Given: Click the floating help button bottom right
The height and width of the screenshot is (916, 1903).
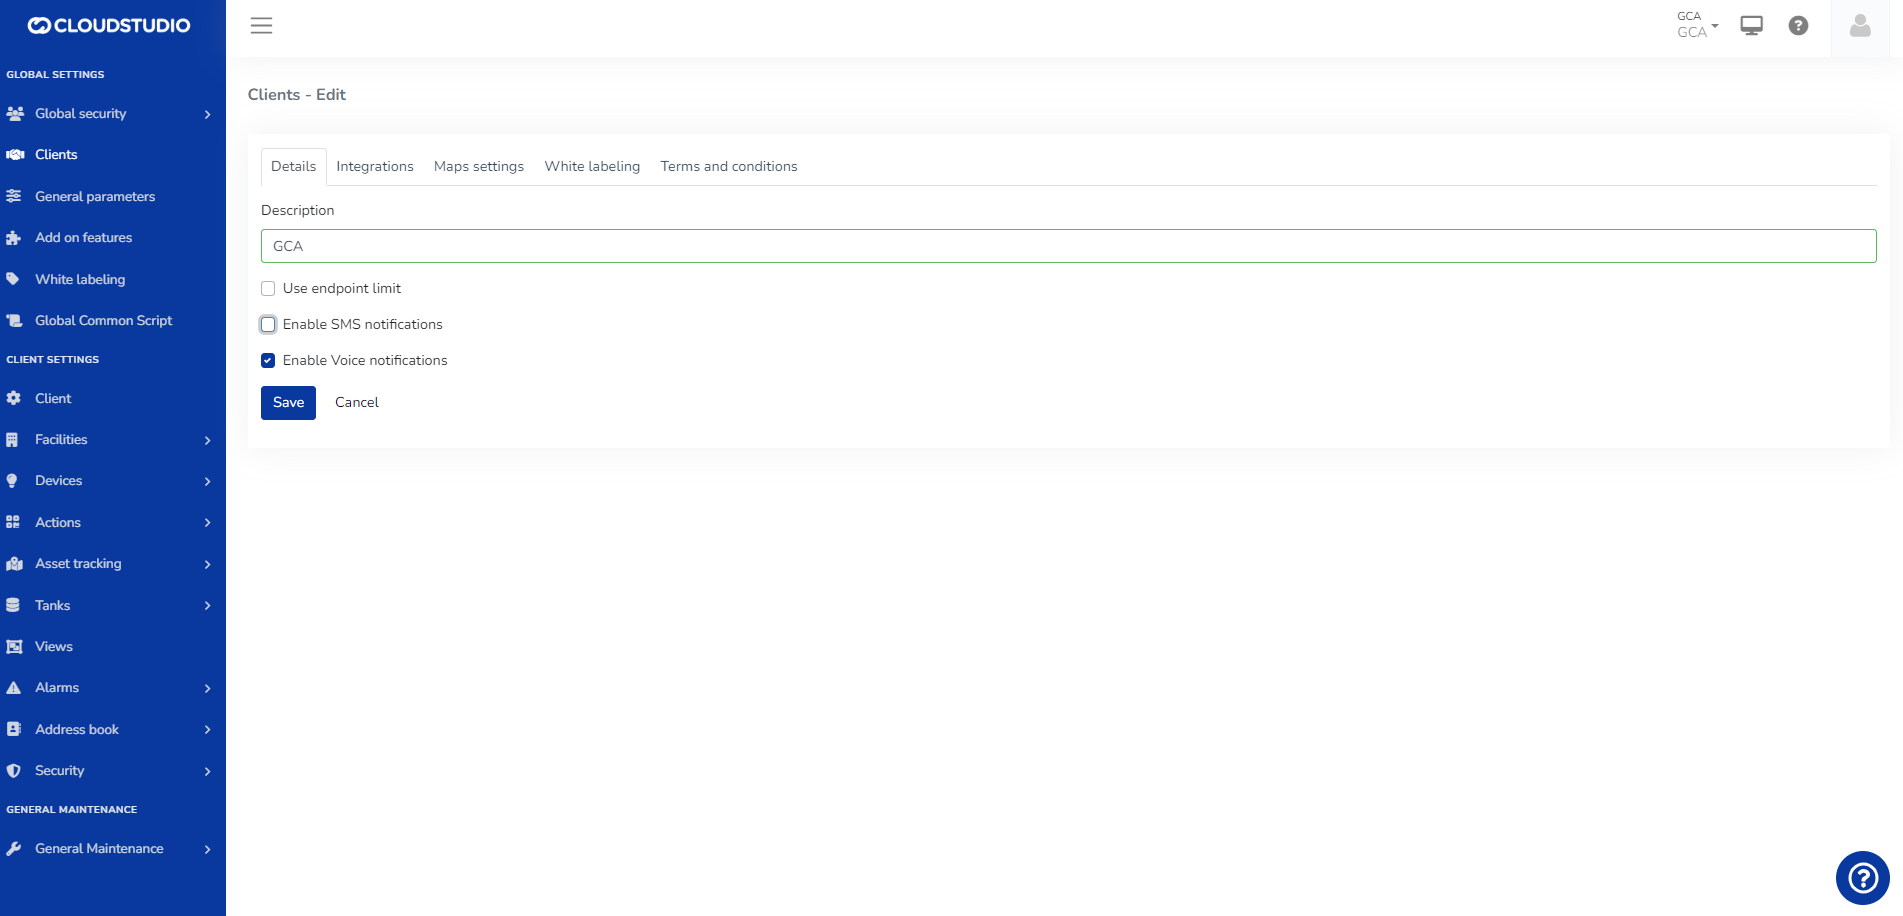Looking at the screenshot, I should tap(1862, 878).
